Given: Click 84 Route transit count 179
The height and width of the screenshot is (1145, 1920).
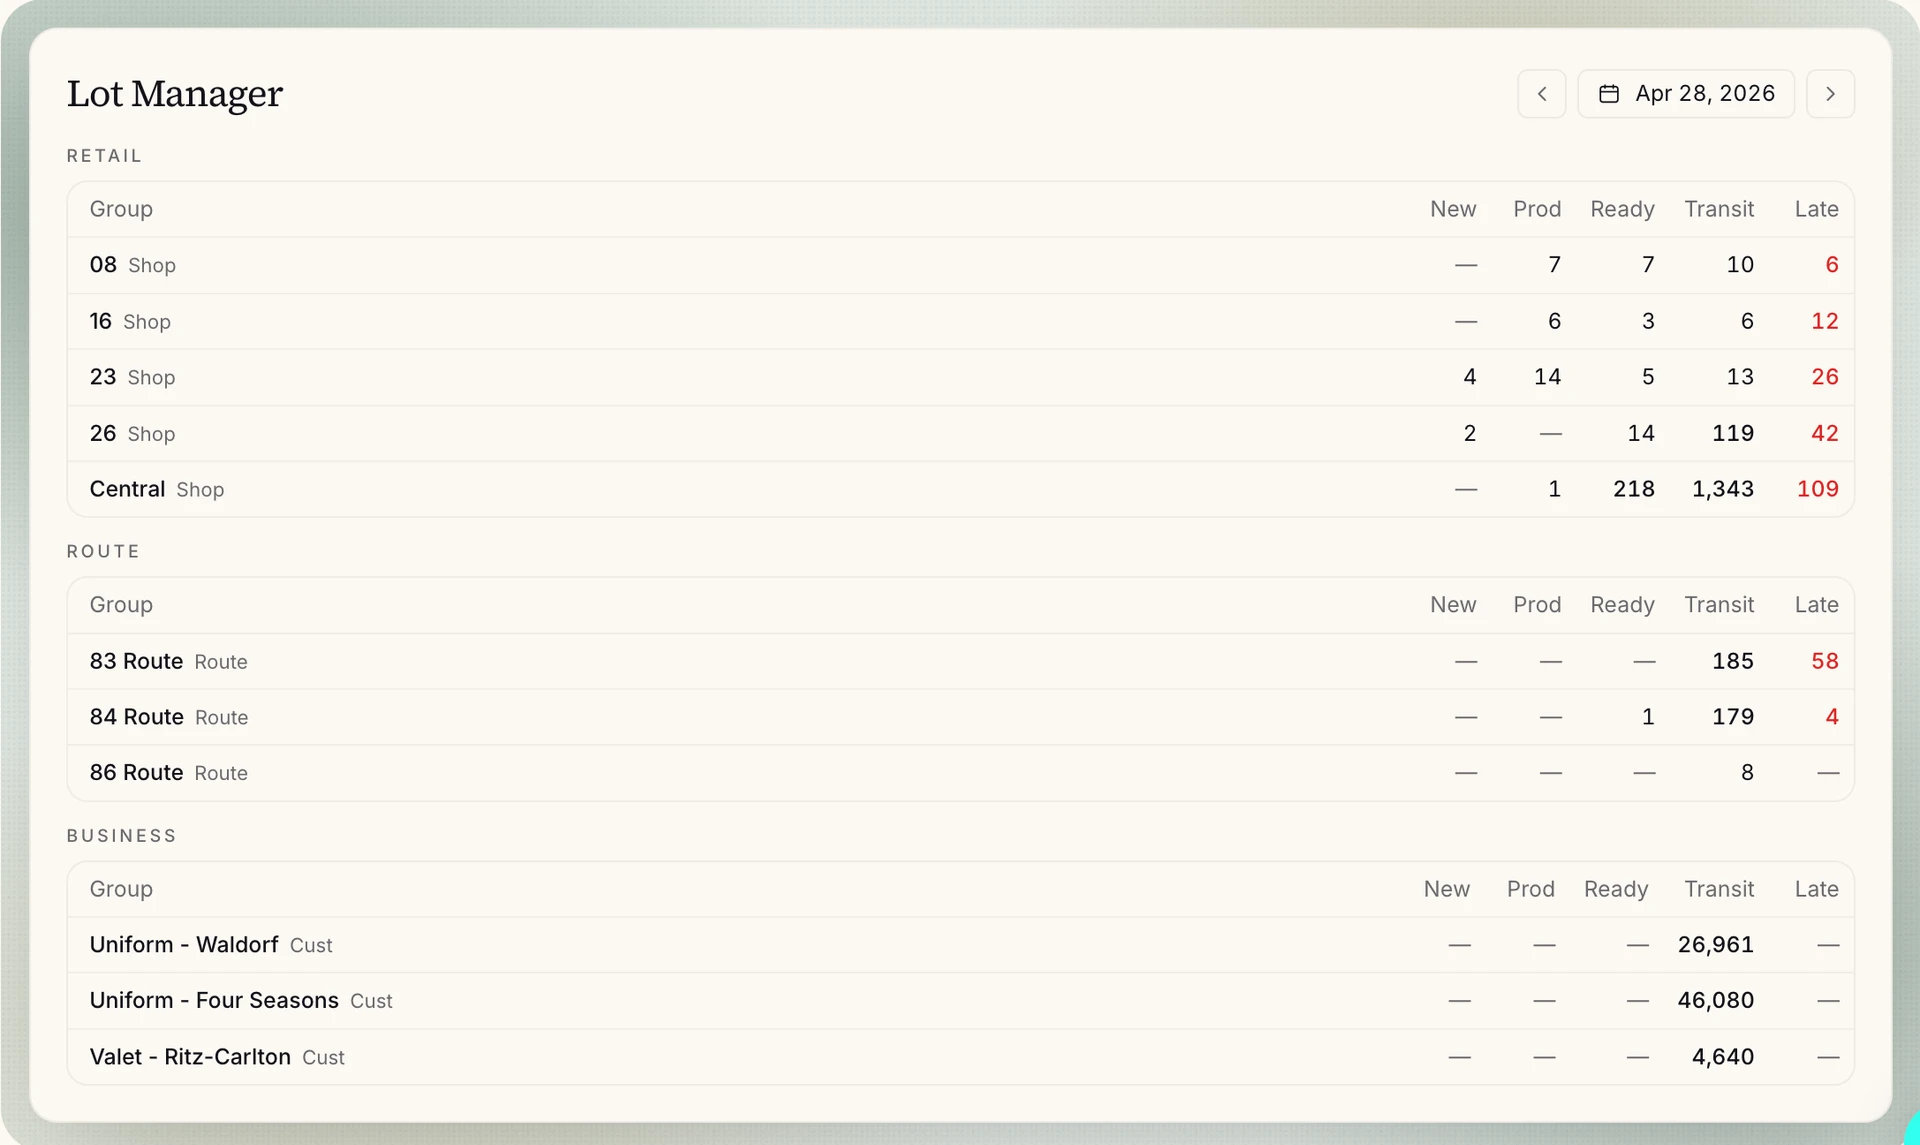Looking at the screenshot, I should pos(1732,717).
